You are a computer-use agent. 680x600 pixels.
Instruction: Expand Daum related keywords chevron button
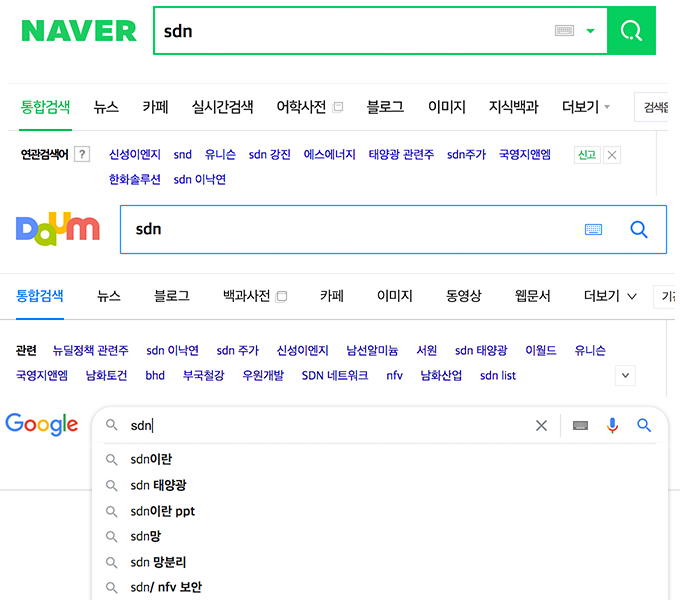(625, 375)
